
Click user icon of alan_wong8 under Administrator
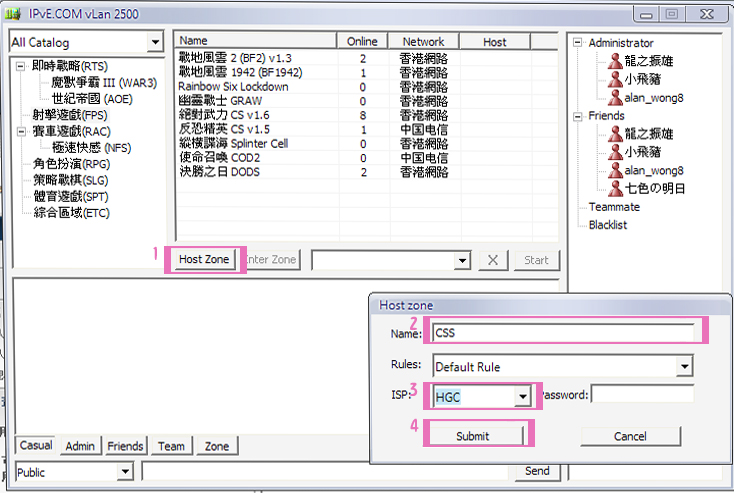(615, 97)
